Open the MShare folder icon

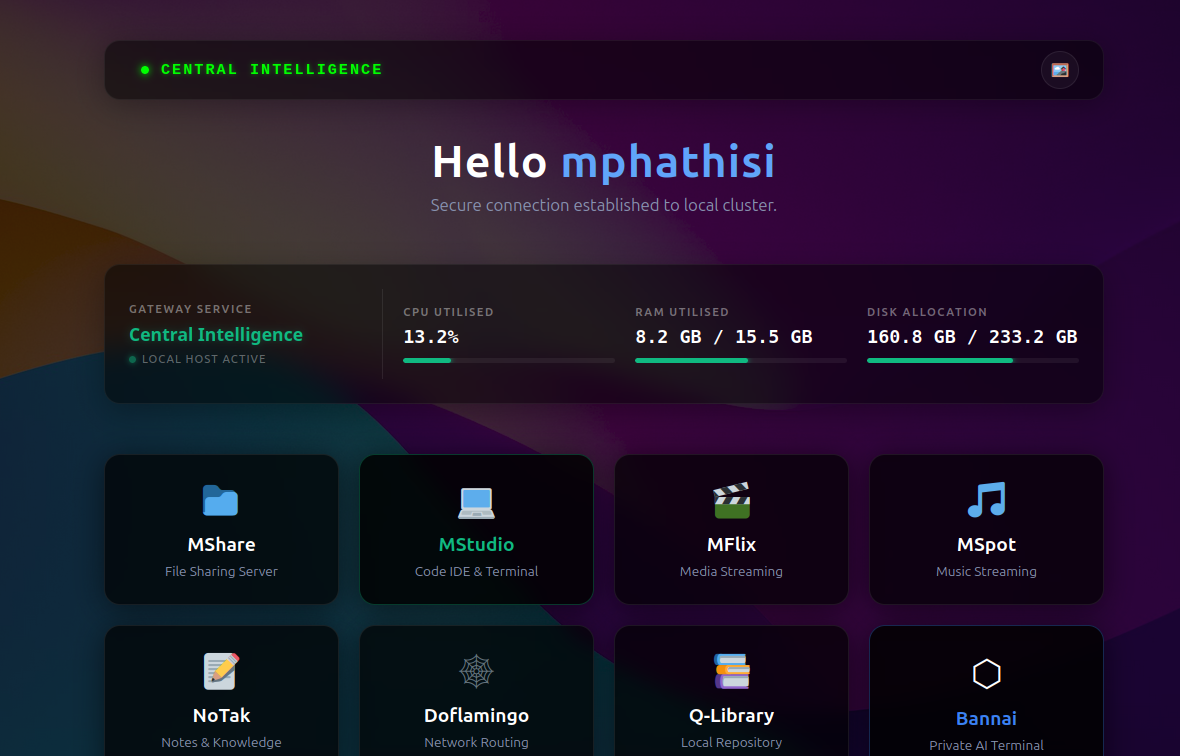220,501
